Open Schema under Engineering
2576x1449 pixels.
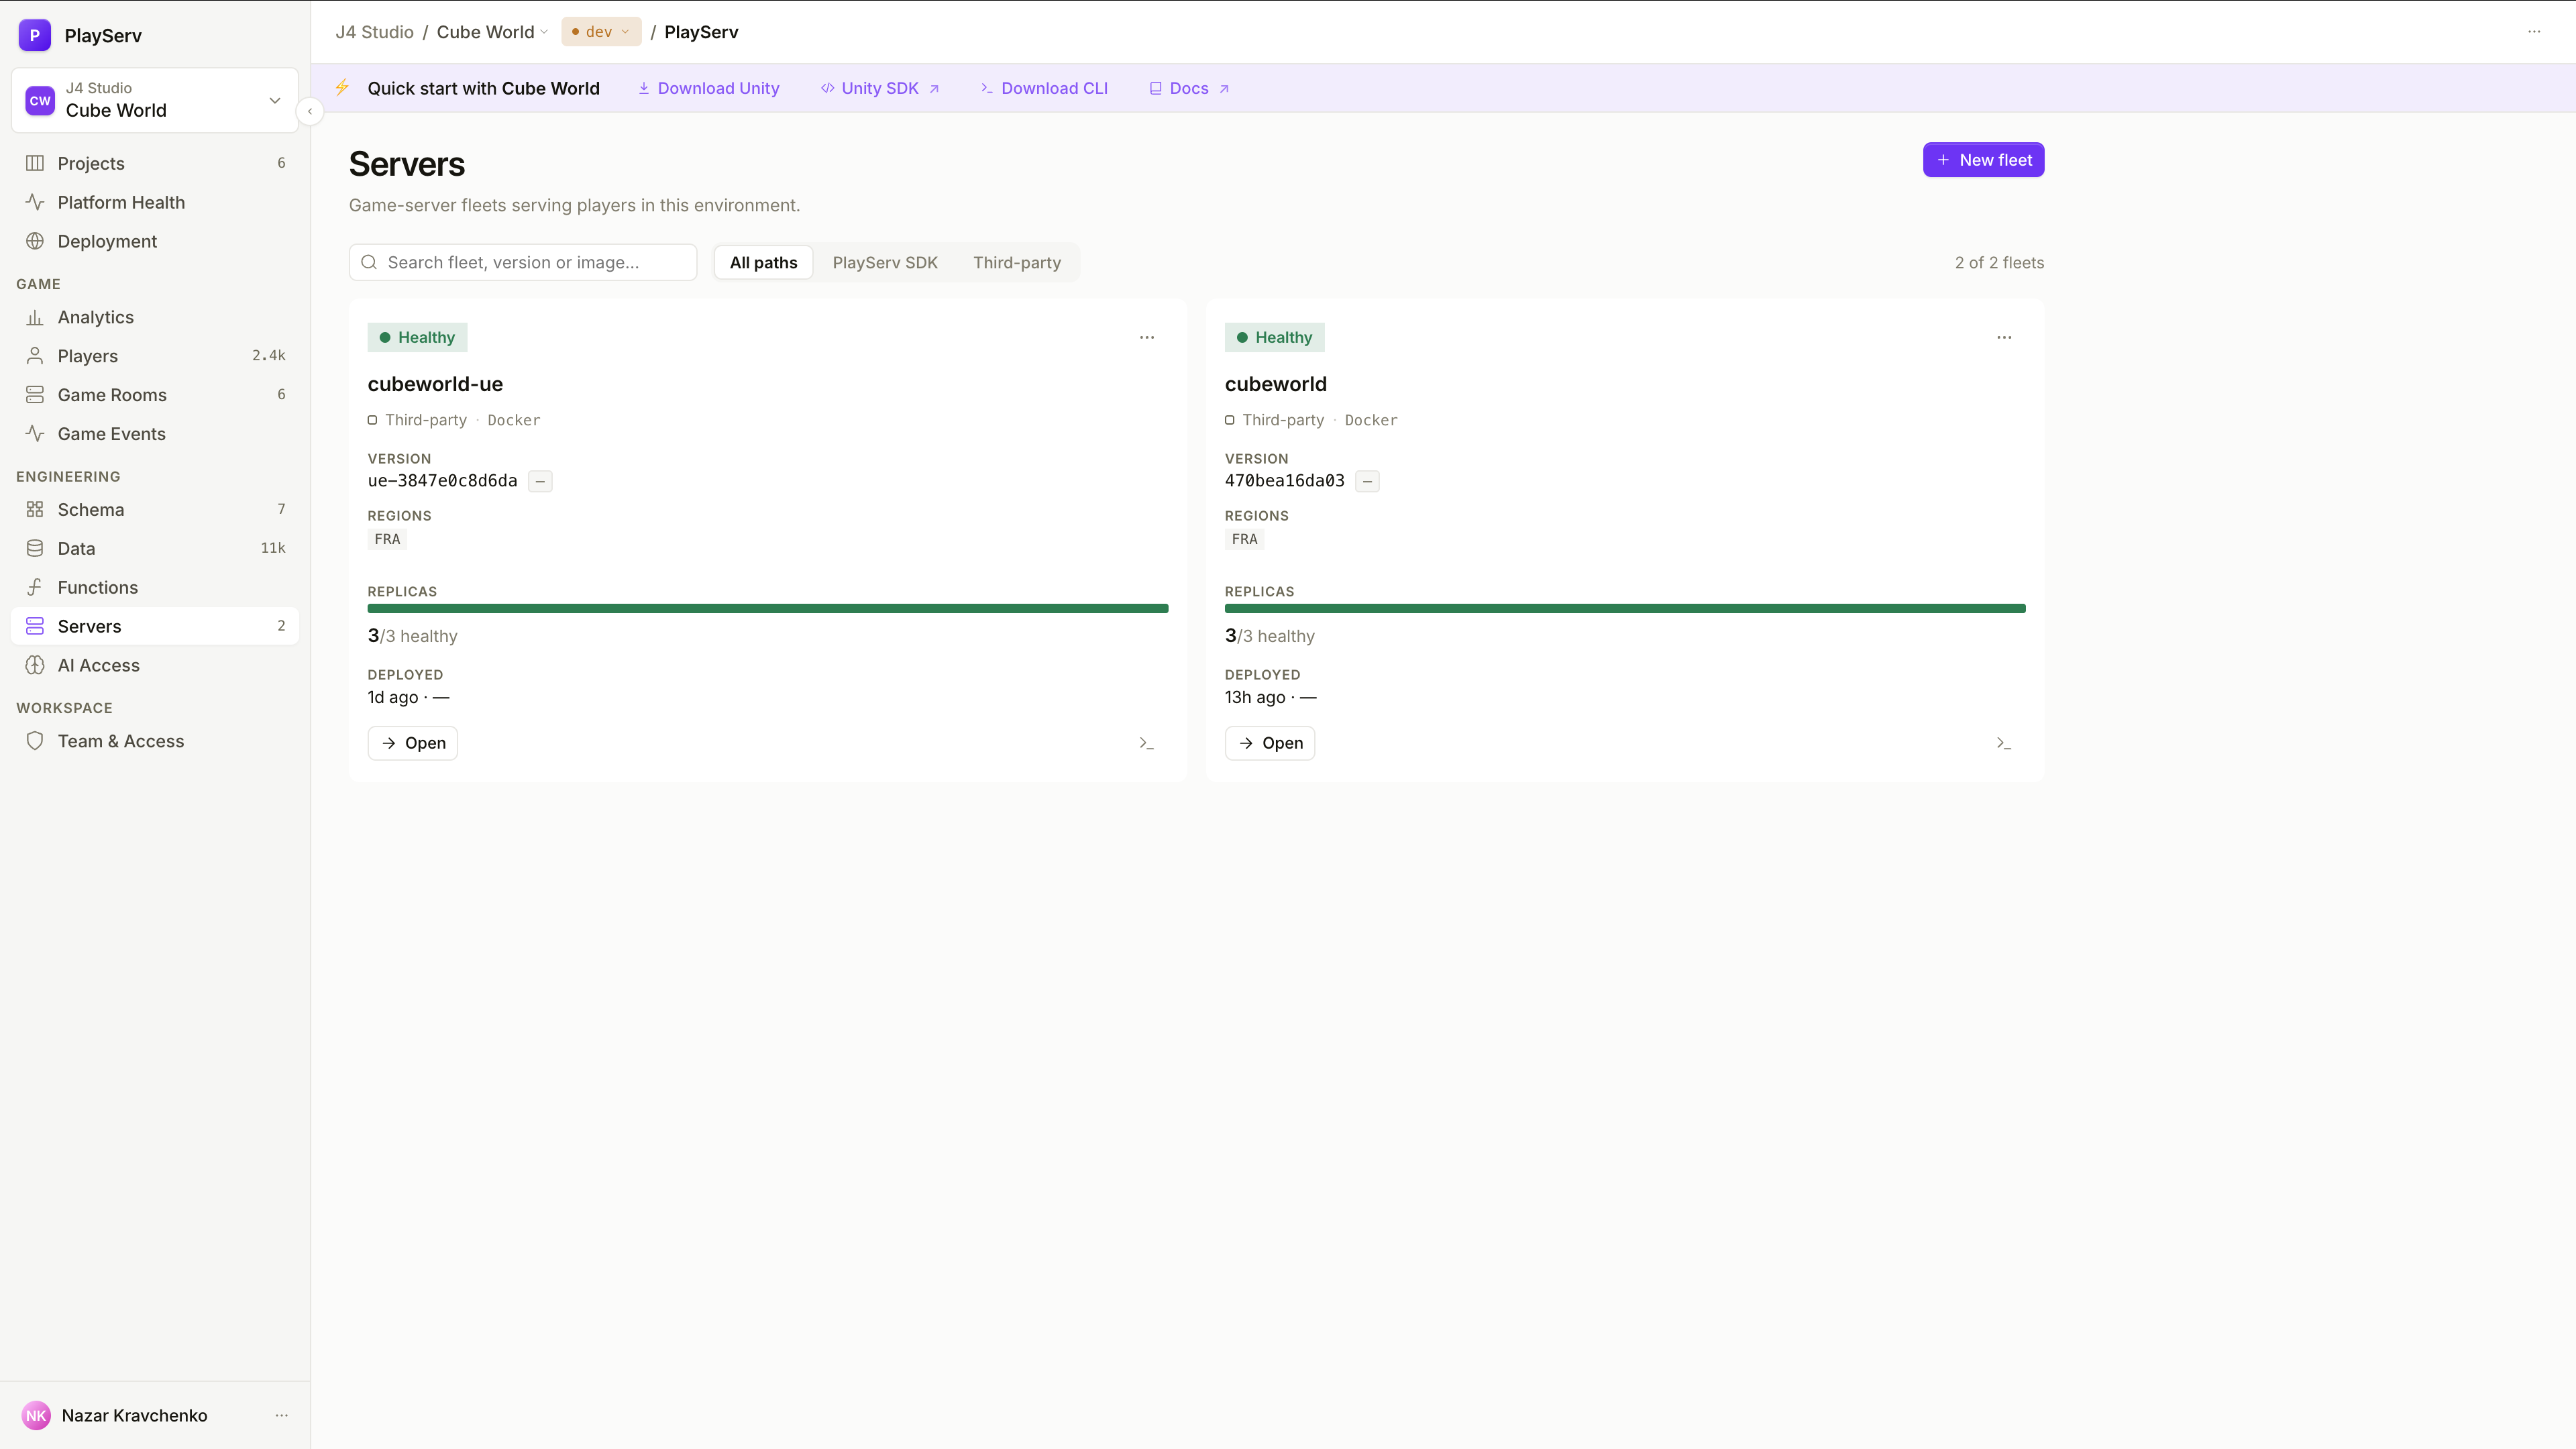[x=155, y=509]
